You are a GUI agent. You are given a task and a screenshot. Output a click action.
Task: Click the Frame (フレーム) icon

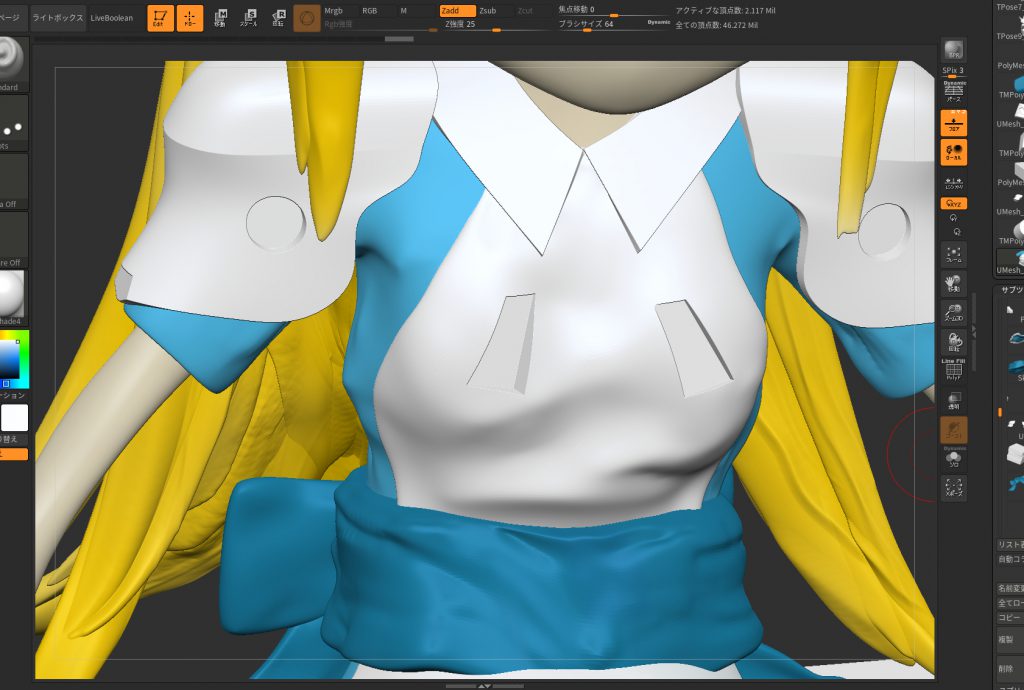pyautogui.click(x=954, y=254)
